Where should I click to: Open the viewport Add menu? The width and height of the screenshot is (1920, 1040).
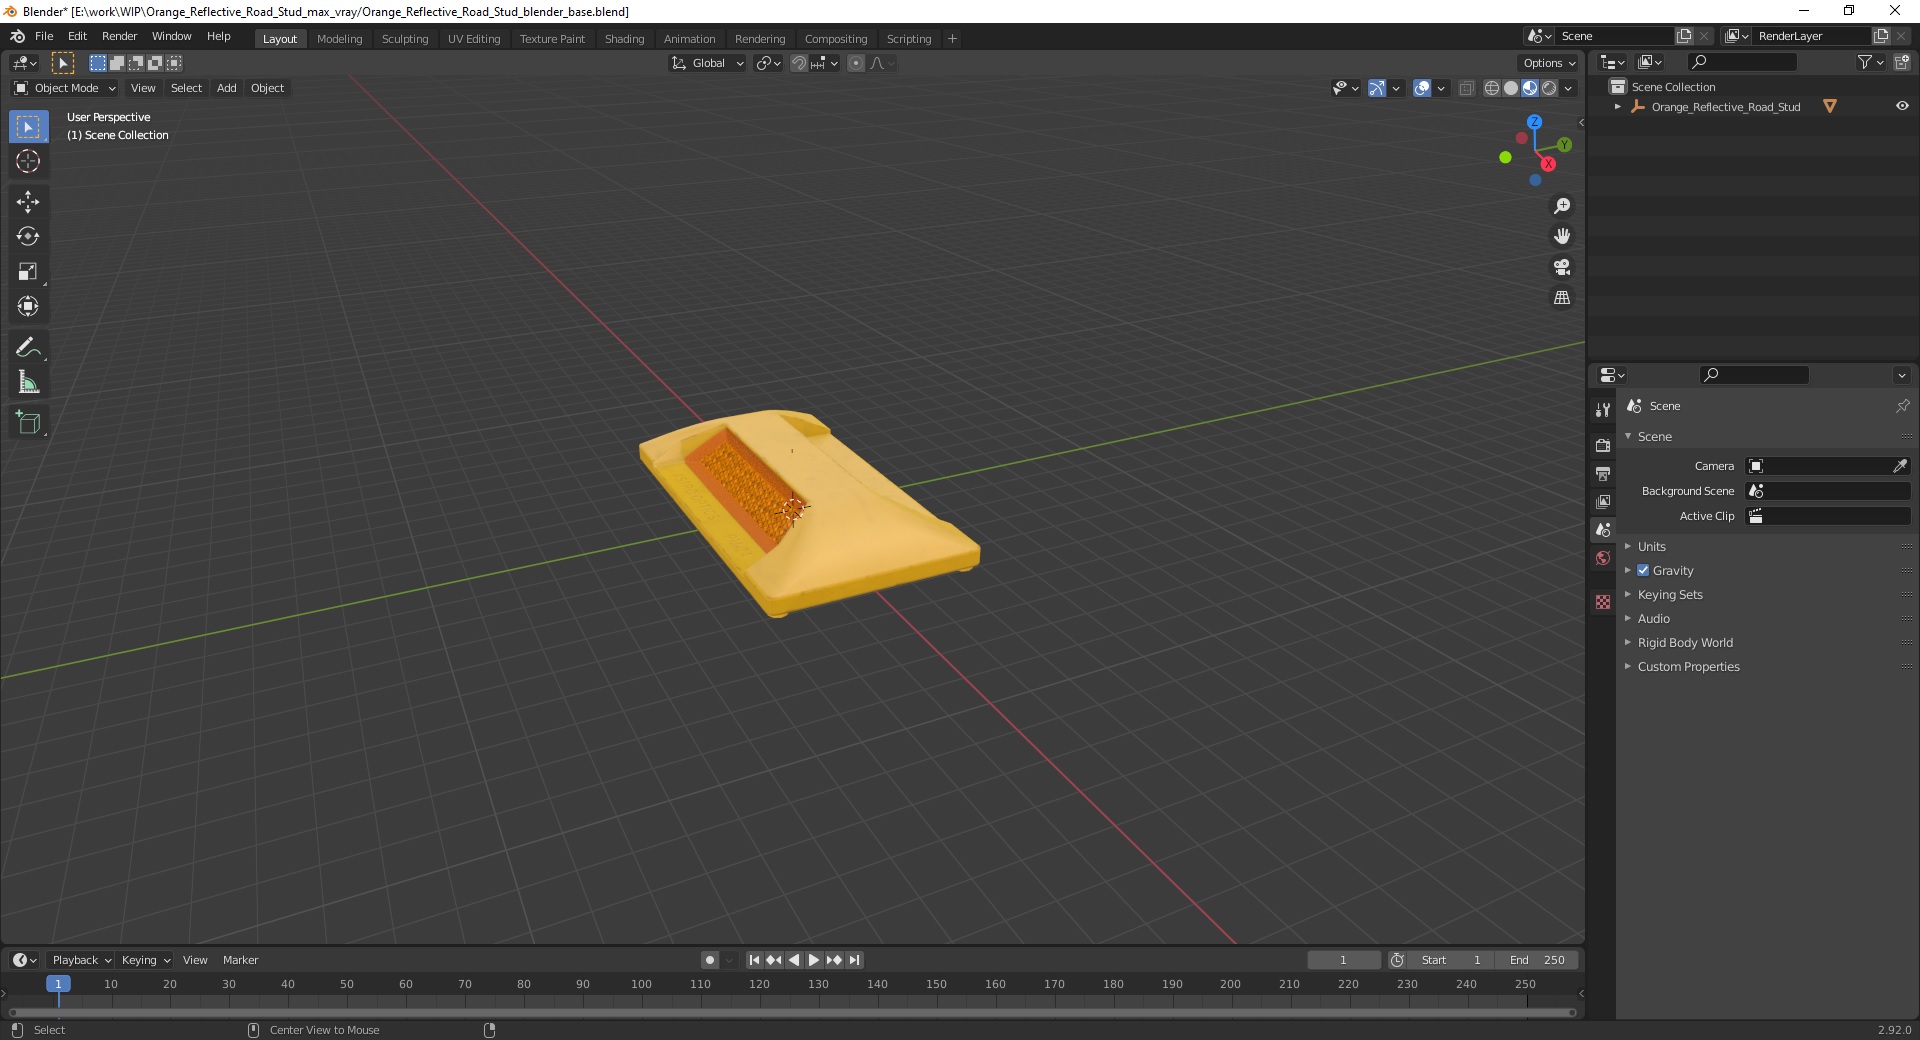pyautogui.click(x=227, y=88)
